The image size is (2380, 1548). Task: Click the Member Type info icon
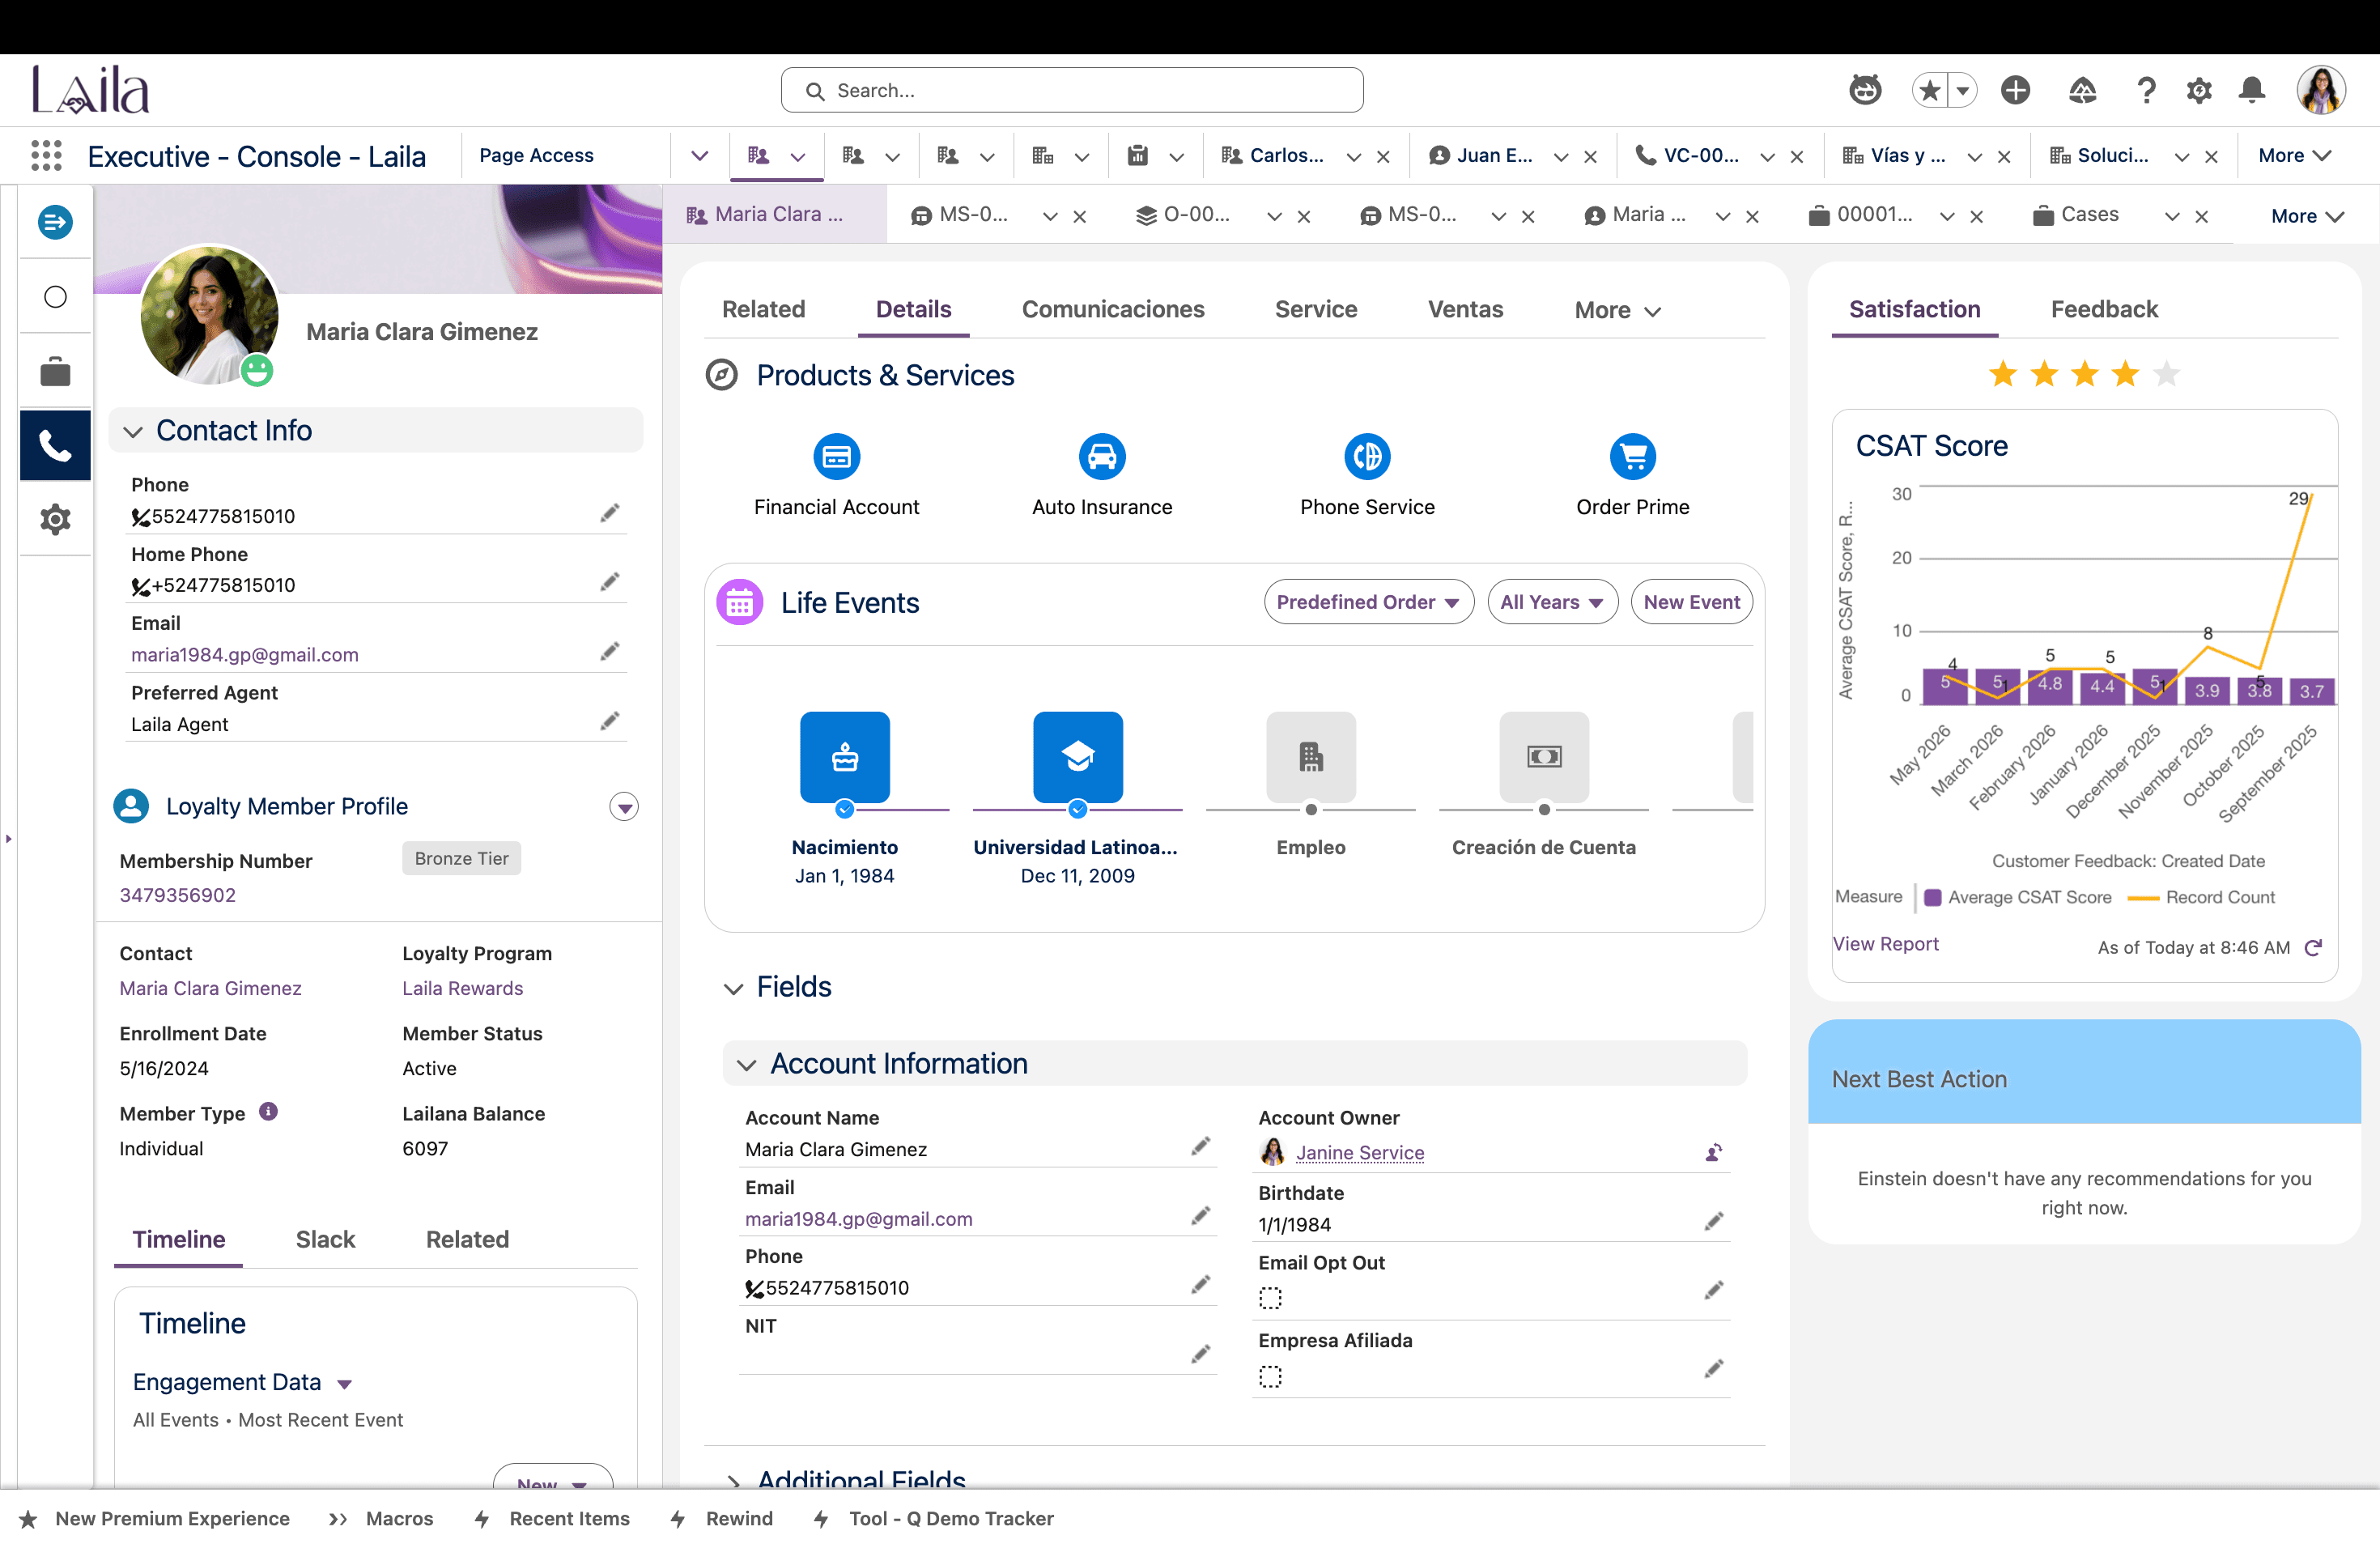click(268, 1111)
